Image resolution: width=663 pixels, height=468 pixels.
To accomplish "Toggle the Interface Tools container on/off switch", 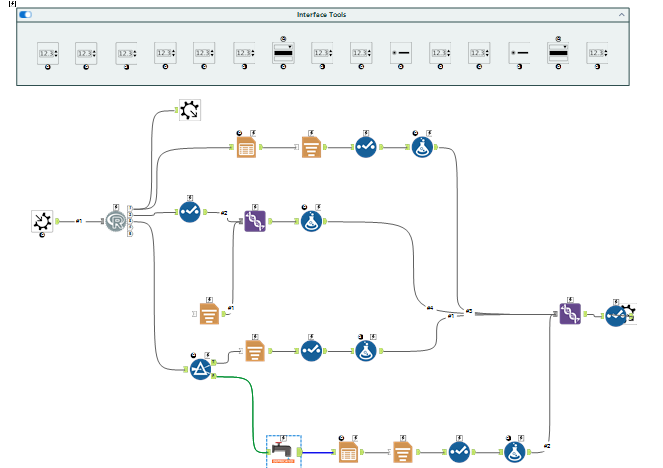I will tap(25, 15).
